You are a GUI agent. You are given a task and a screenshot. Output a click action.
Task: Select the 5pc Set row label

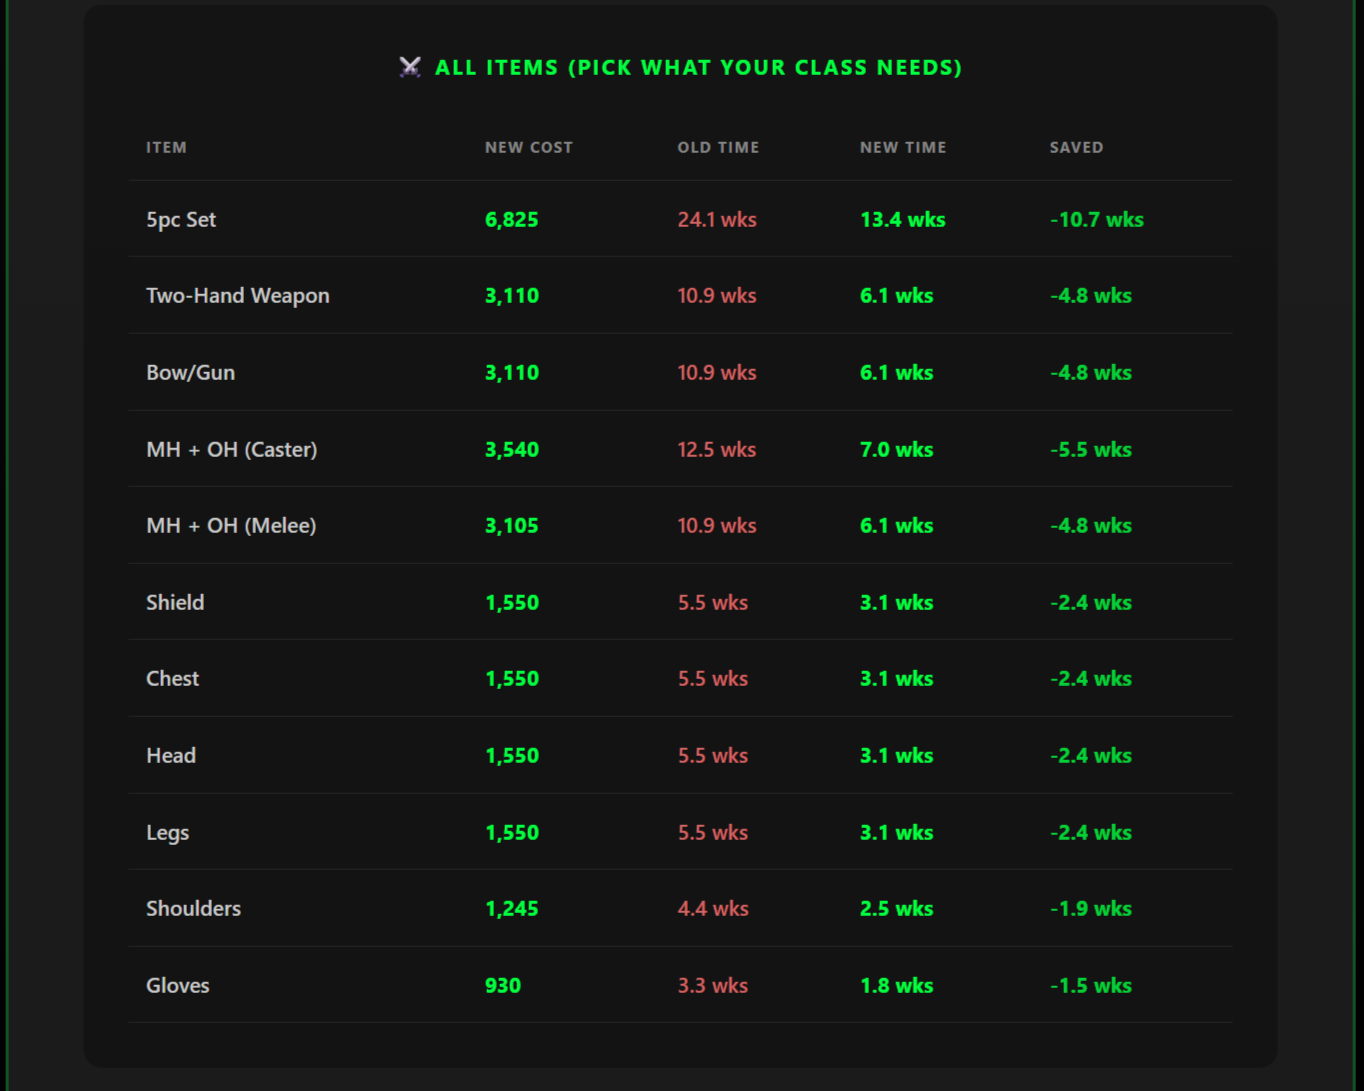click(181, 220)
